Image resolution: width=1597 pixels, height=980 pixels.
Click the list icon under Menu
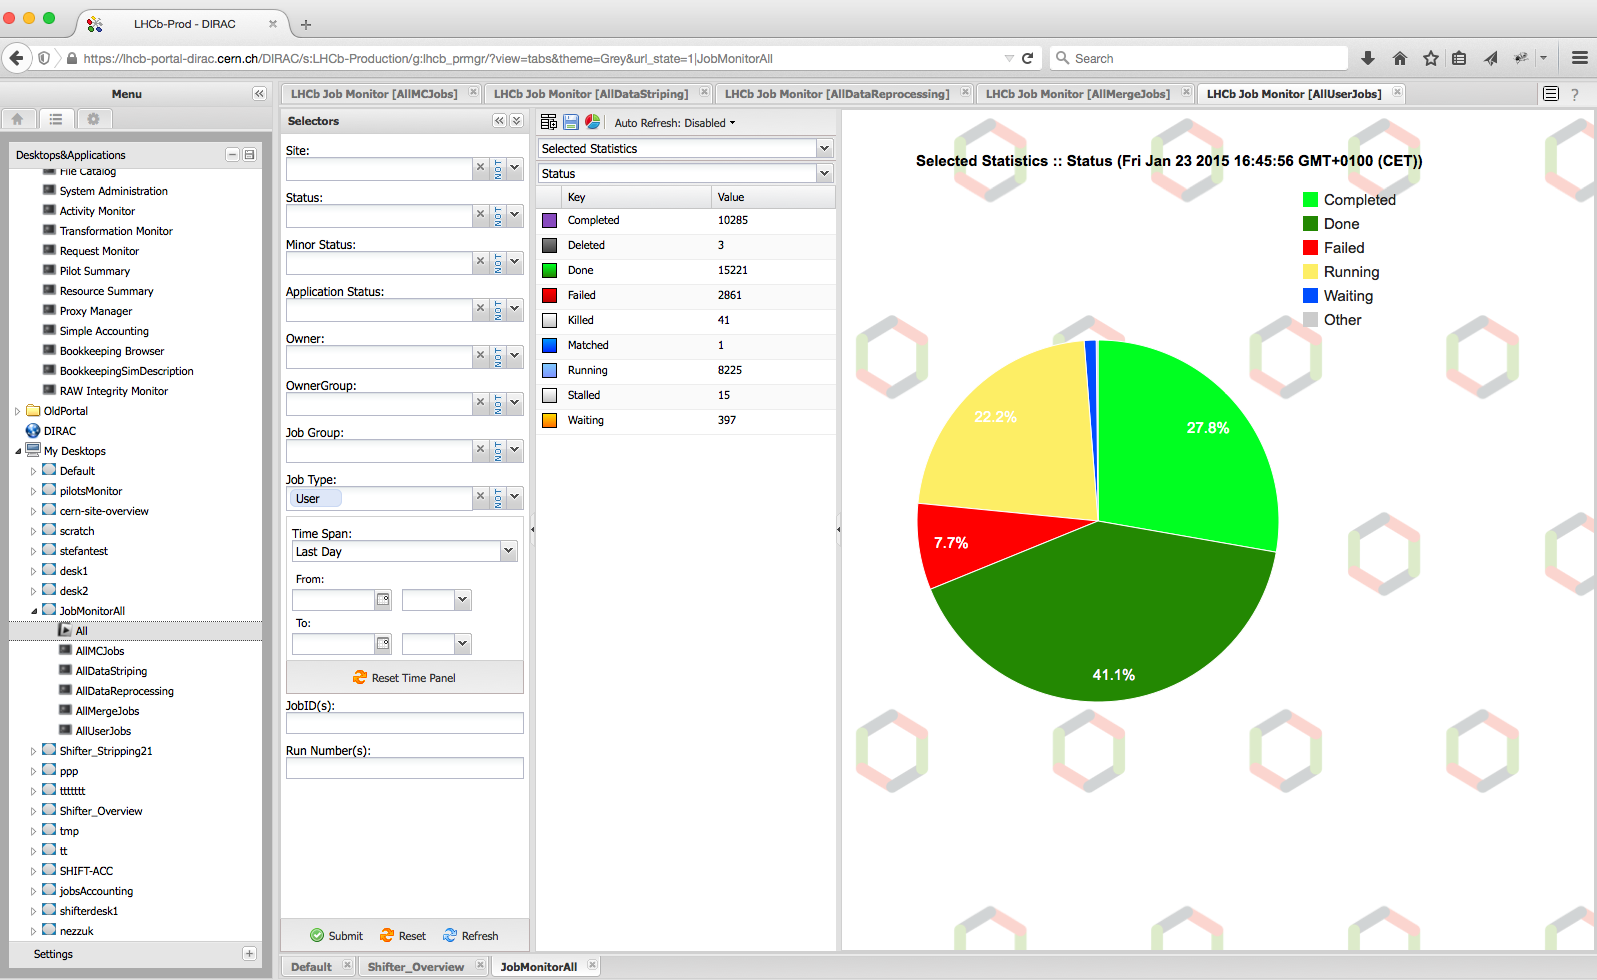tap(56, 119)
